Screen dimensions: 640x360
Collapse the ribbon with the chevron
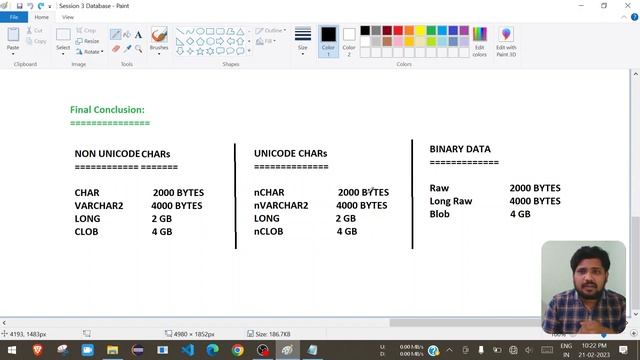(x=624, y=17)
